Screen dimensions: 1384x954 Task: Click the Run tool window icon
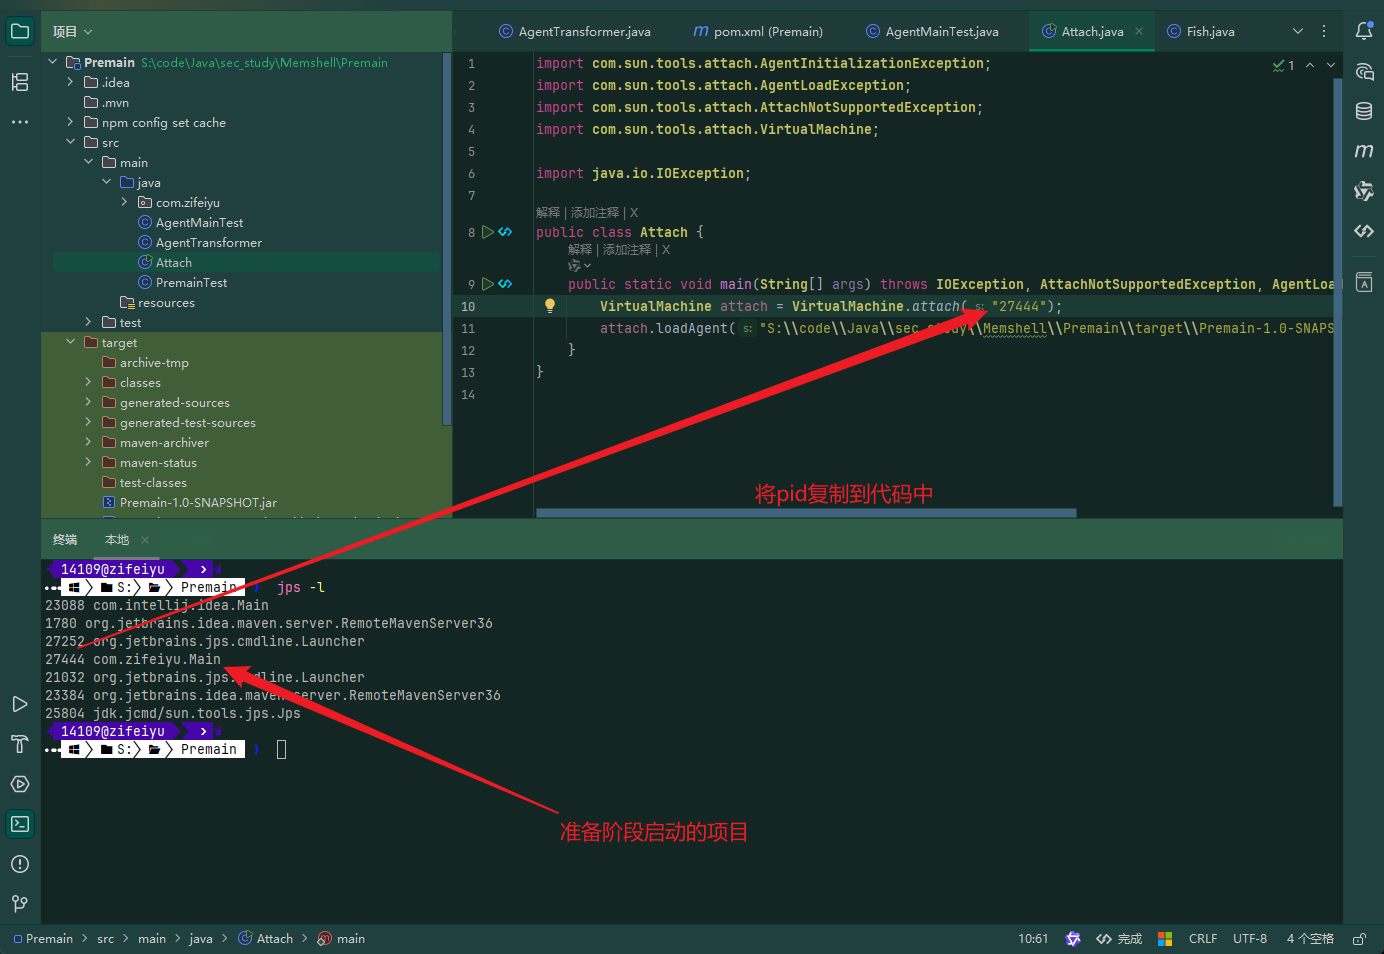[x=20, y=704]
